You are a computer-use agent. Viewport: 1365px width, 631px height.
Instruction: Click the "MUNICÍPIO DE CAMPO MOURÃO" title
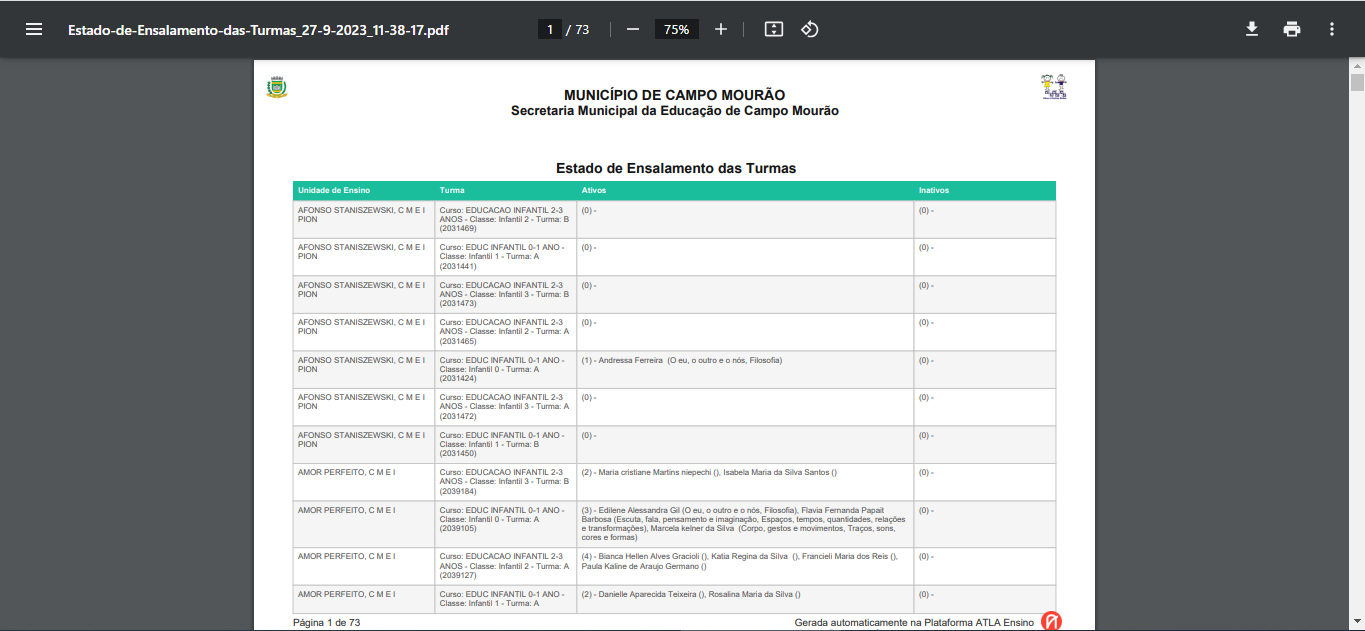point(675,94)
